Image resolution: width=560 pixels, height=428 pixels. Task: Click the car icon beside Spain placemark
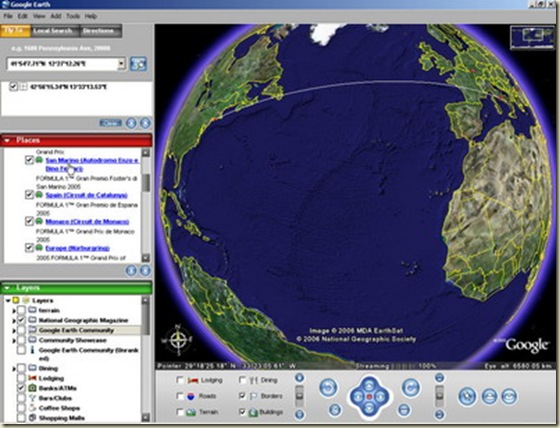(x=39, y=195)
